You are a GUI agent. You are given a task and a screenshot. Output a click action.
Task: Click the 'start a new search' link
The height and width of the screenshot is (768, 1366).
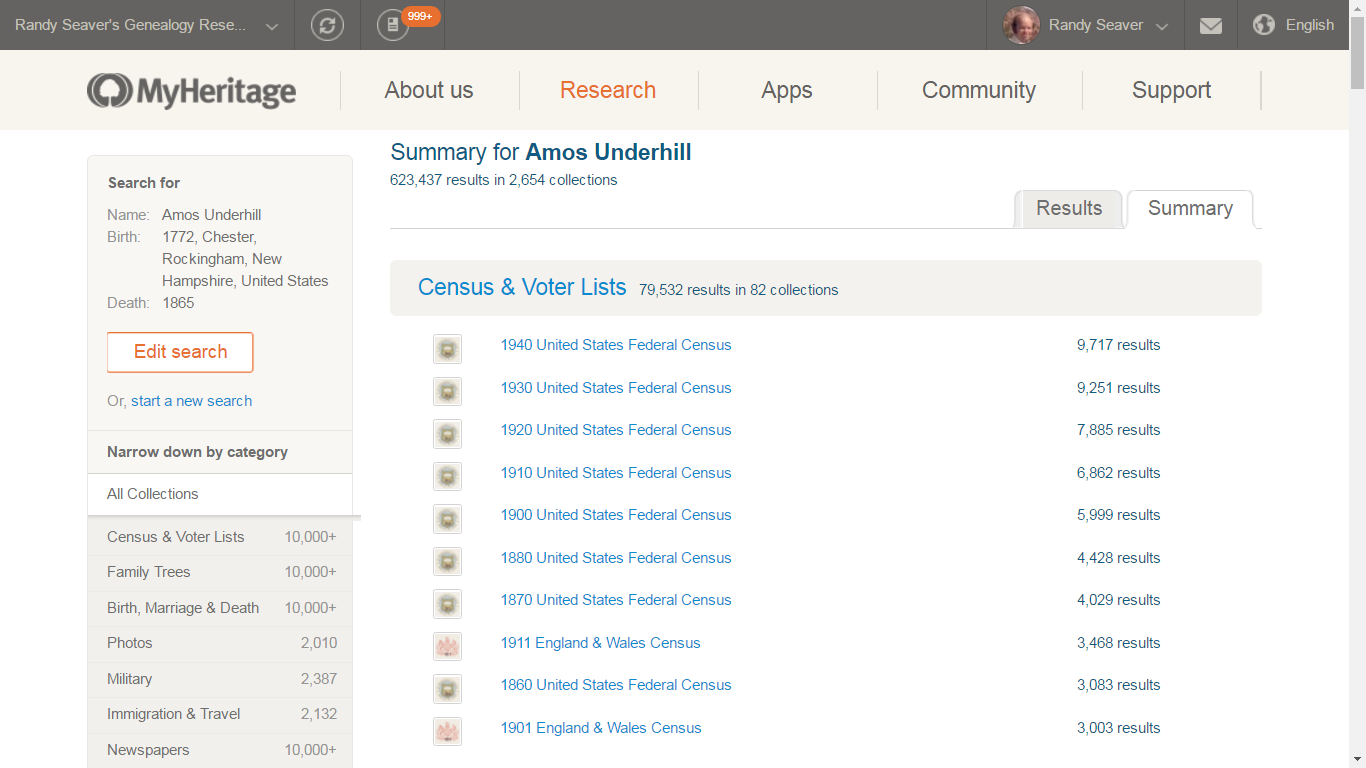pos(191,400)
